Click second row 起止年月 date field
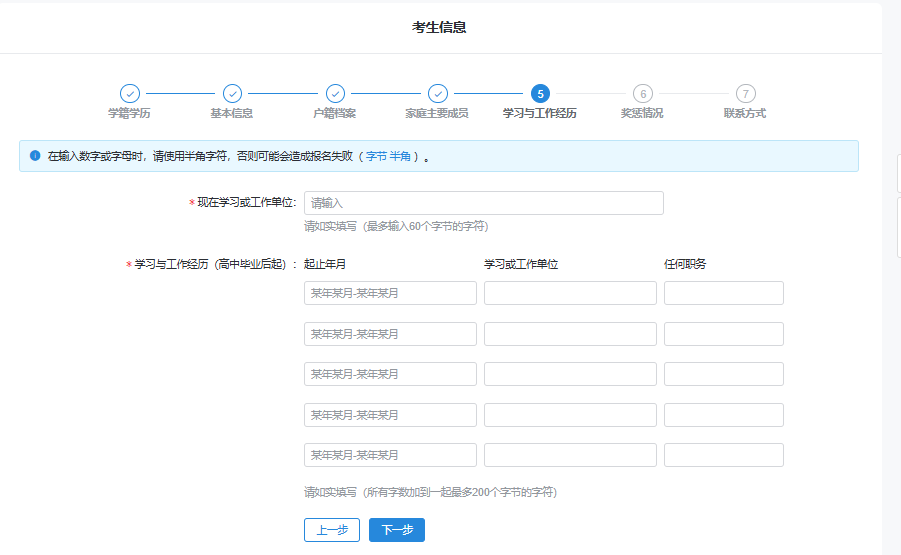The image size is (901, 555). [390, 334]
